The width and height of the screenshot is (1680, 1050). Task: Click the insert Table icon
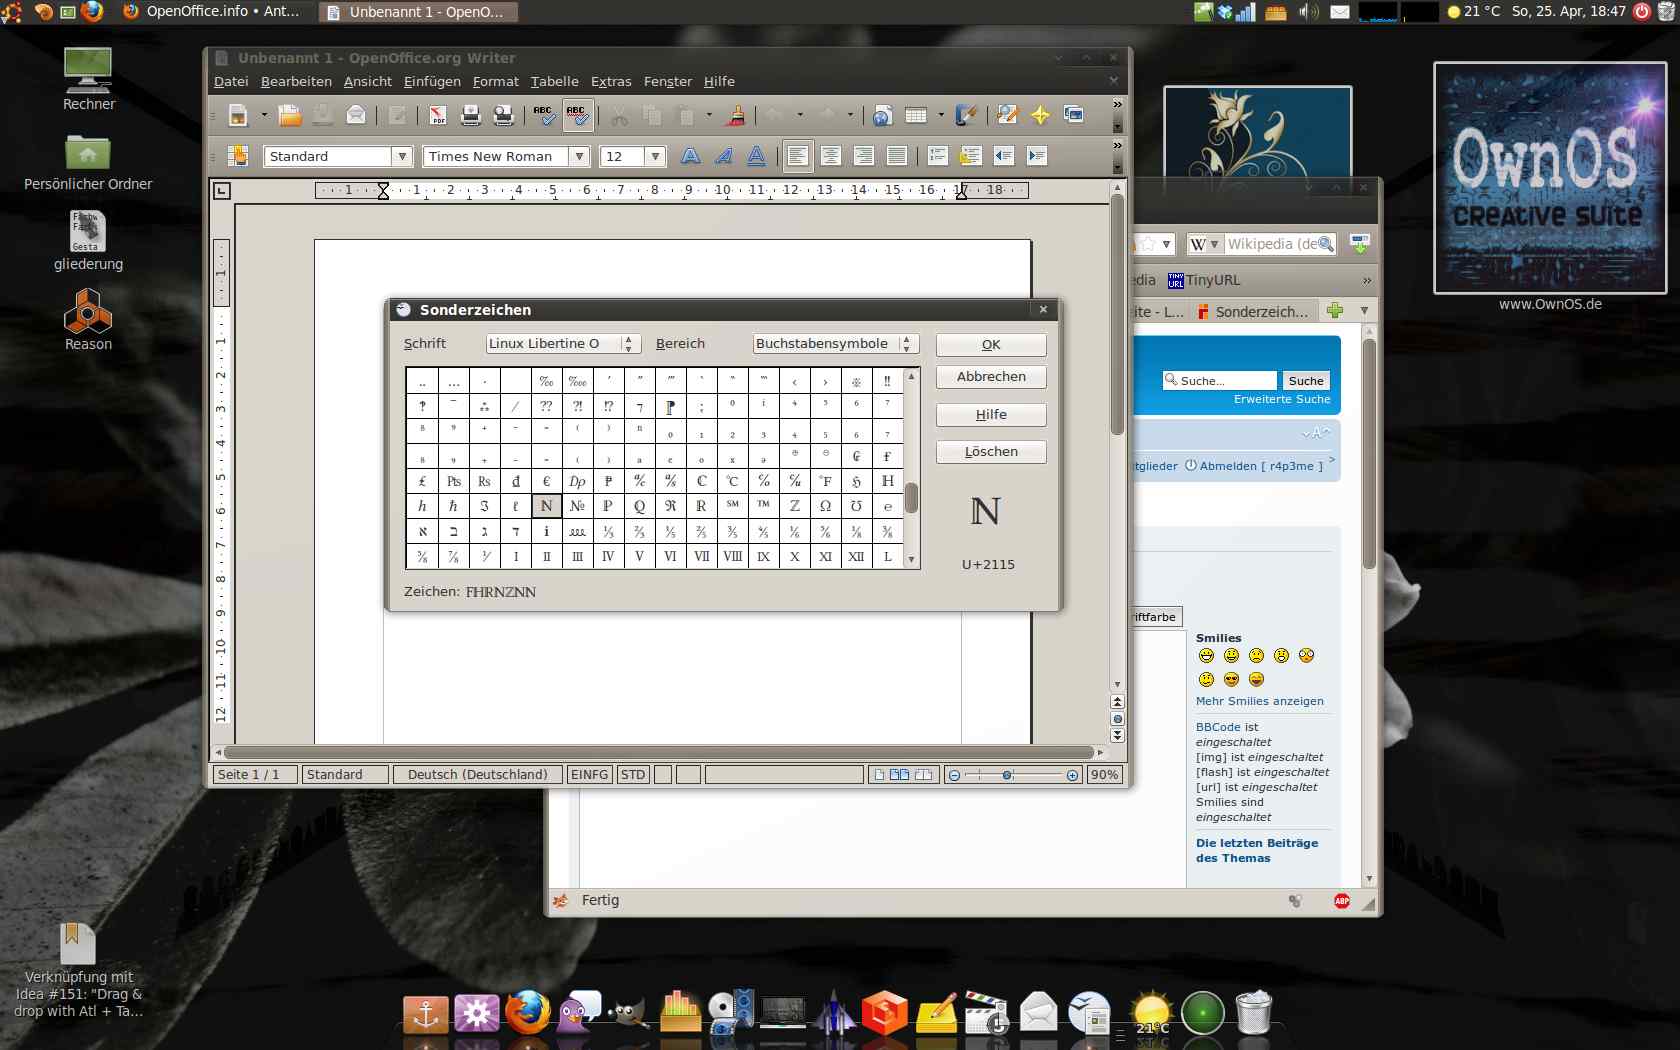click(916, 115)
